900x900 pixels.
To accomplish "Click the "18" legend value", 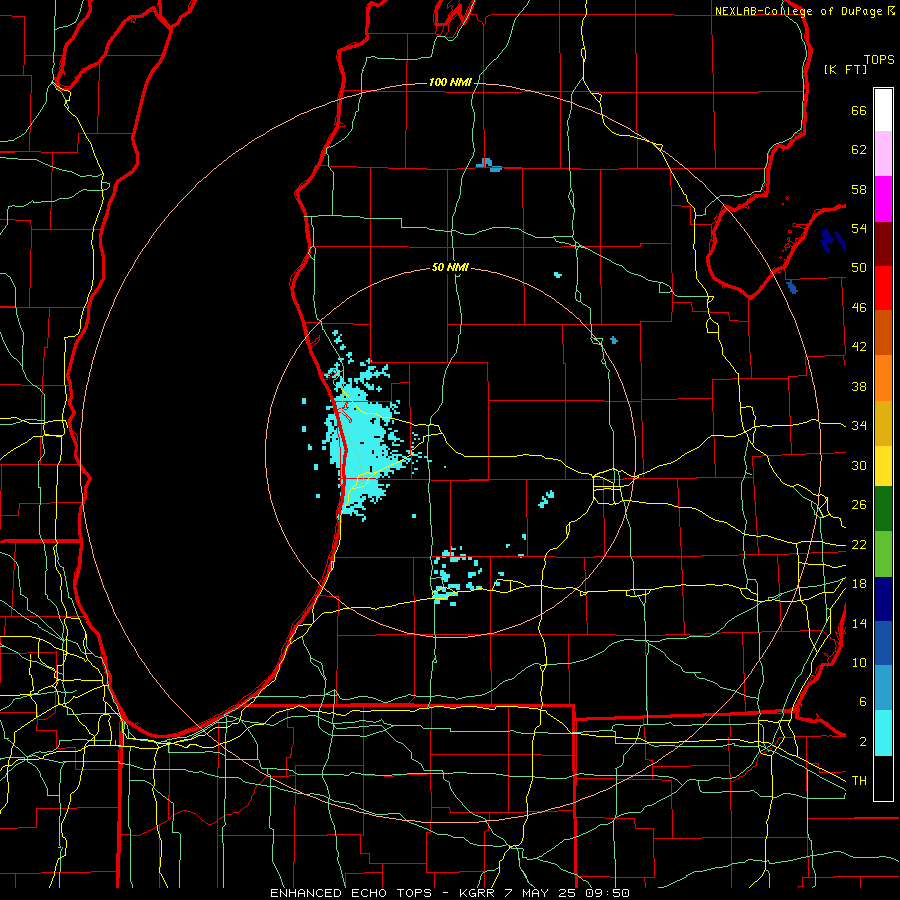I will (859, 584).
